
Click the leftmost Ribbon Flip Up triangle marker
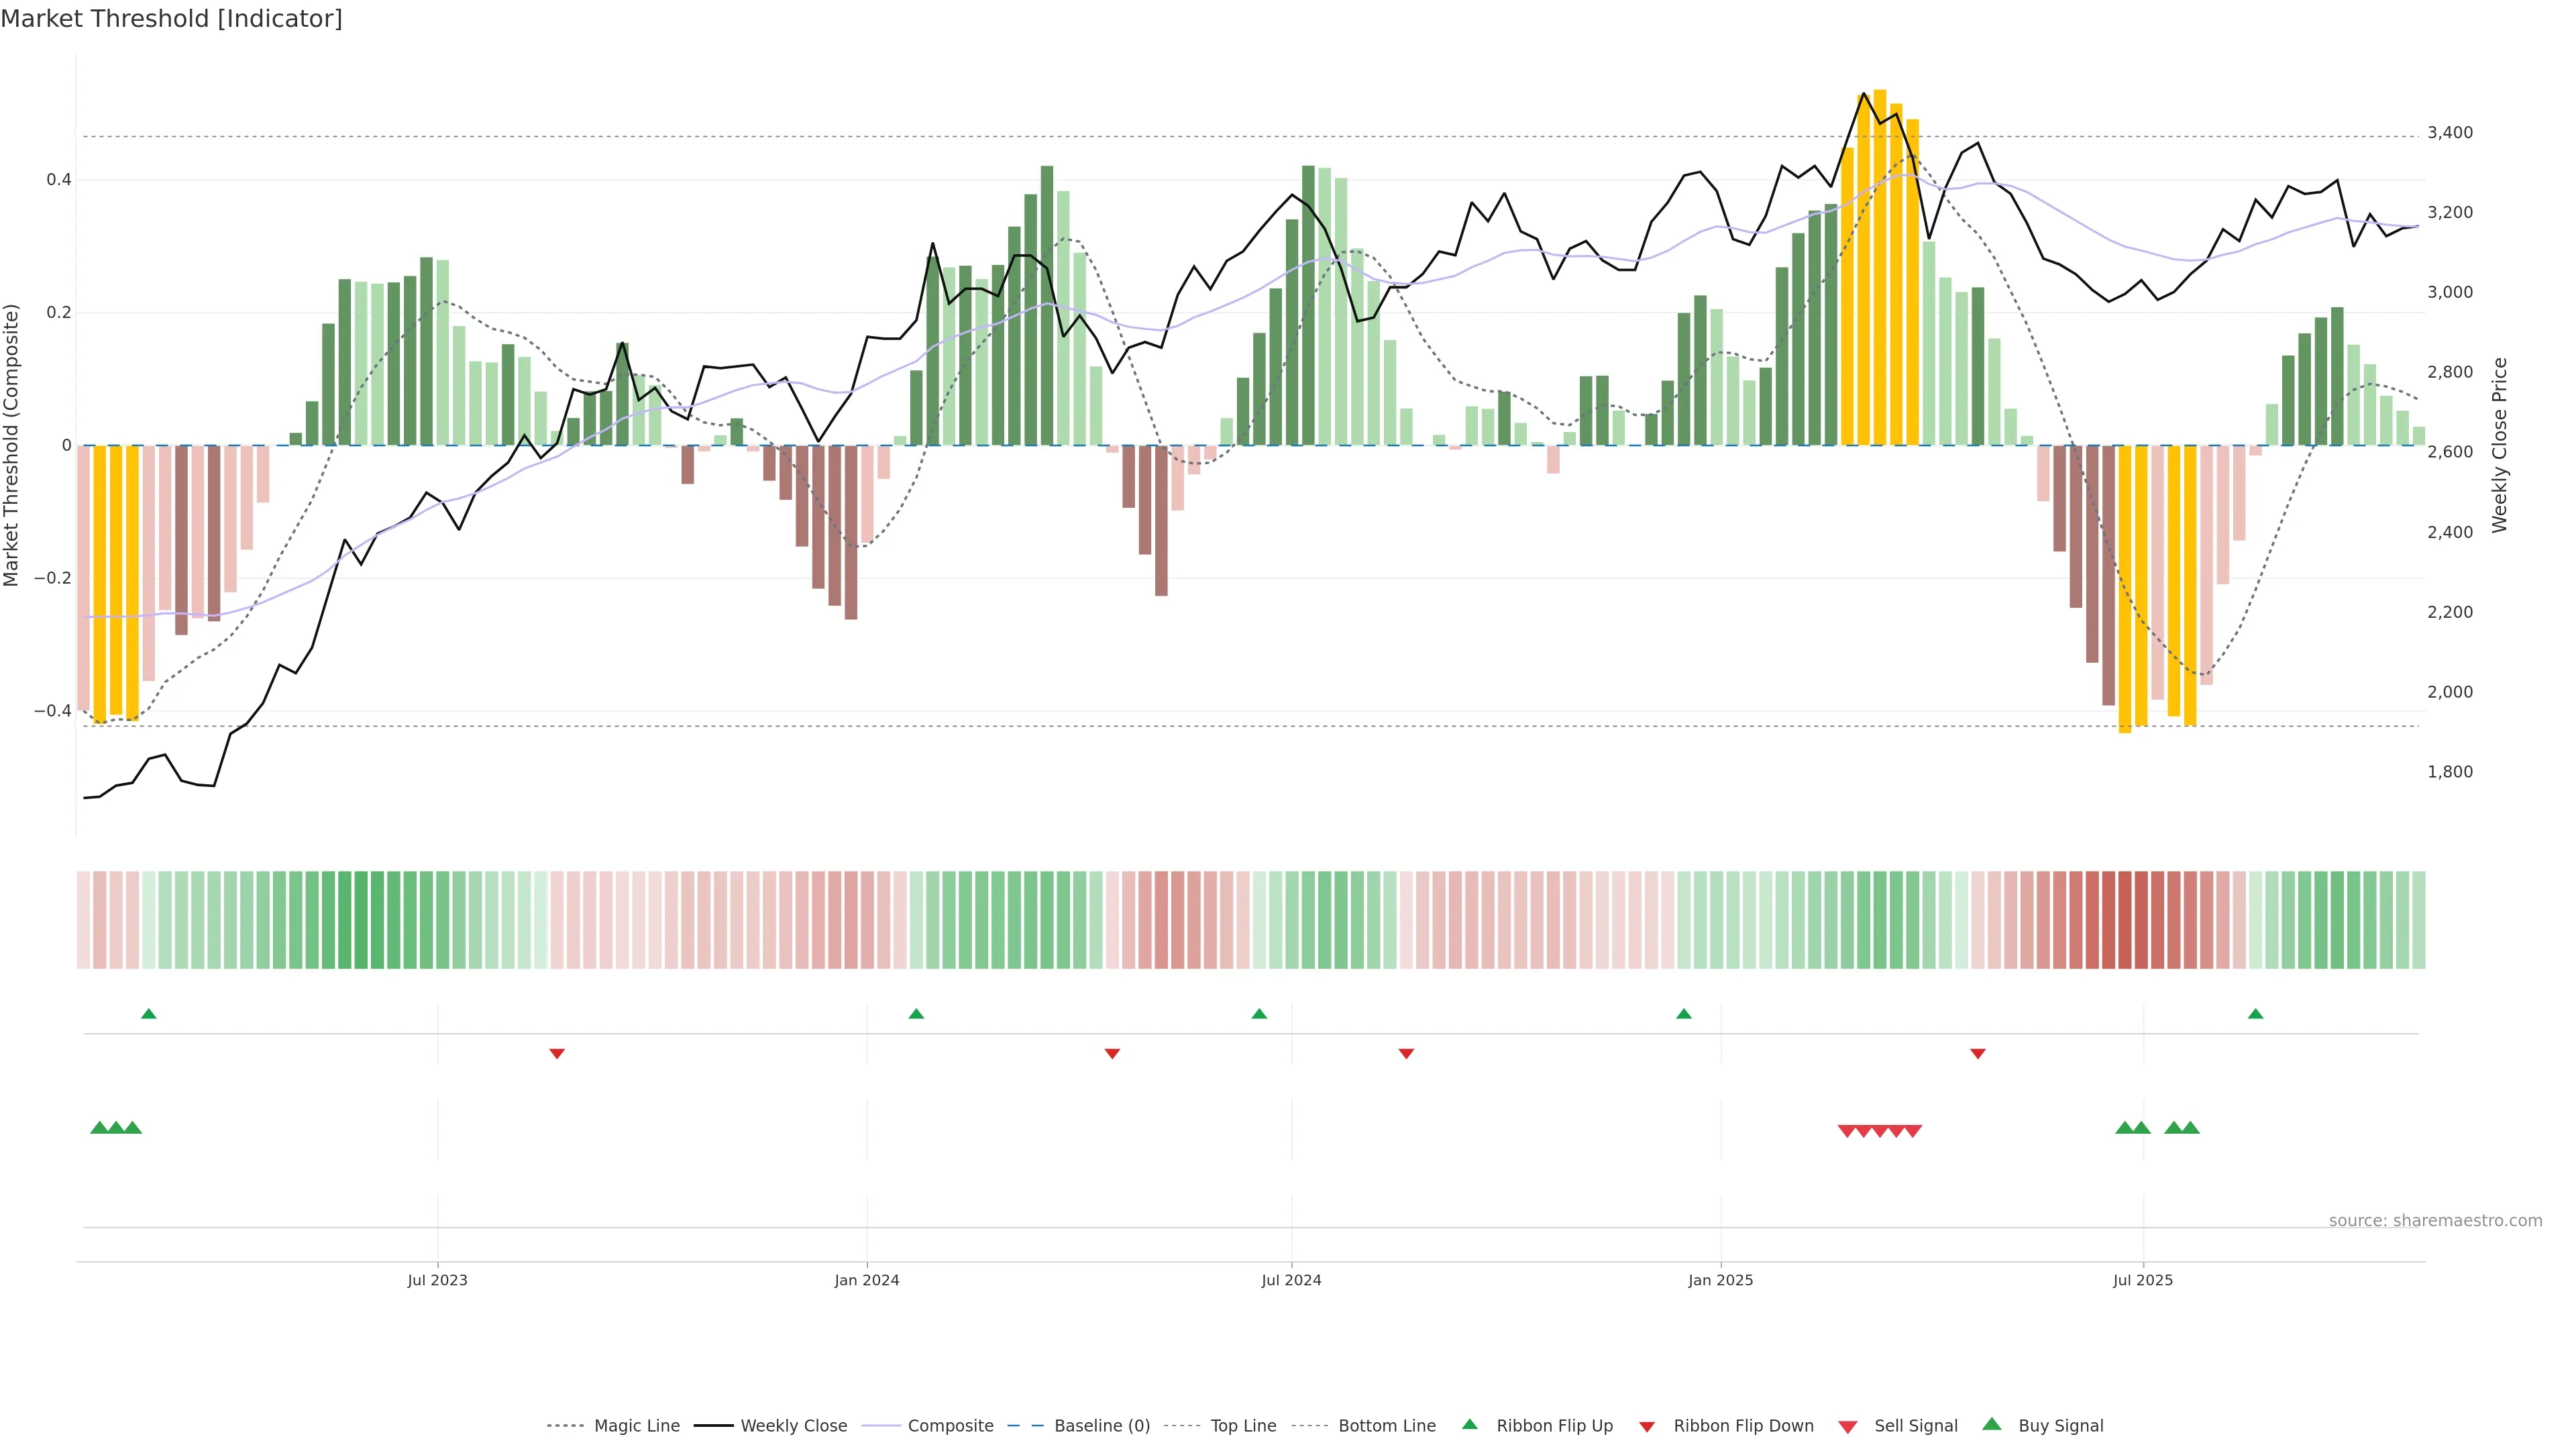[x=149, y=1014]
